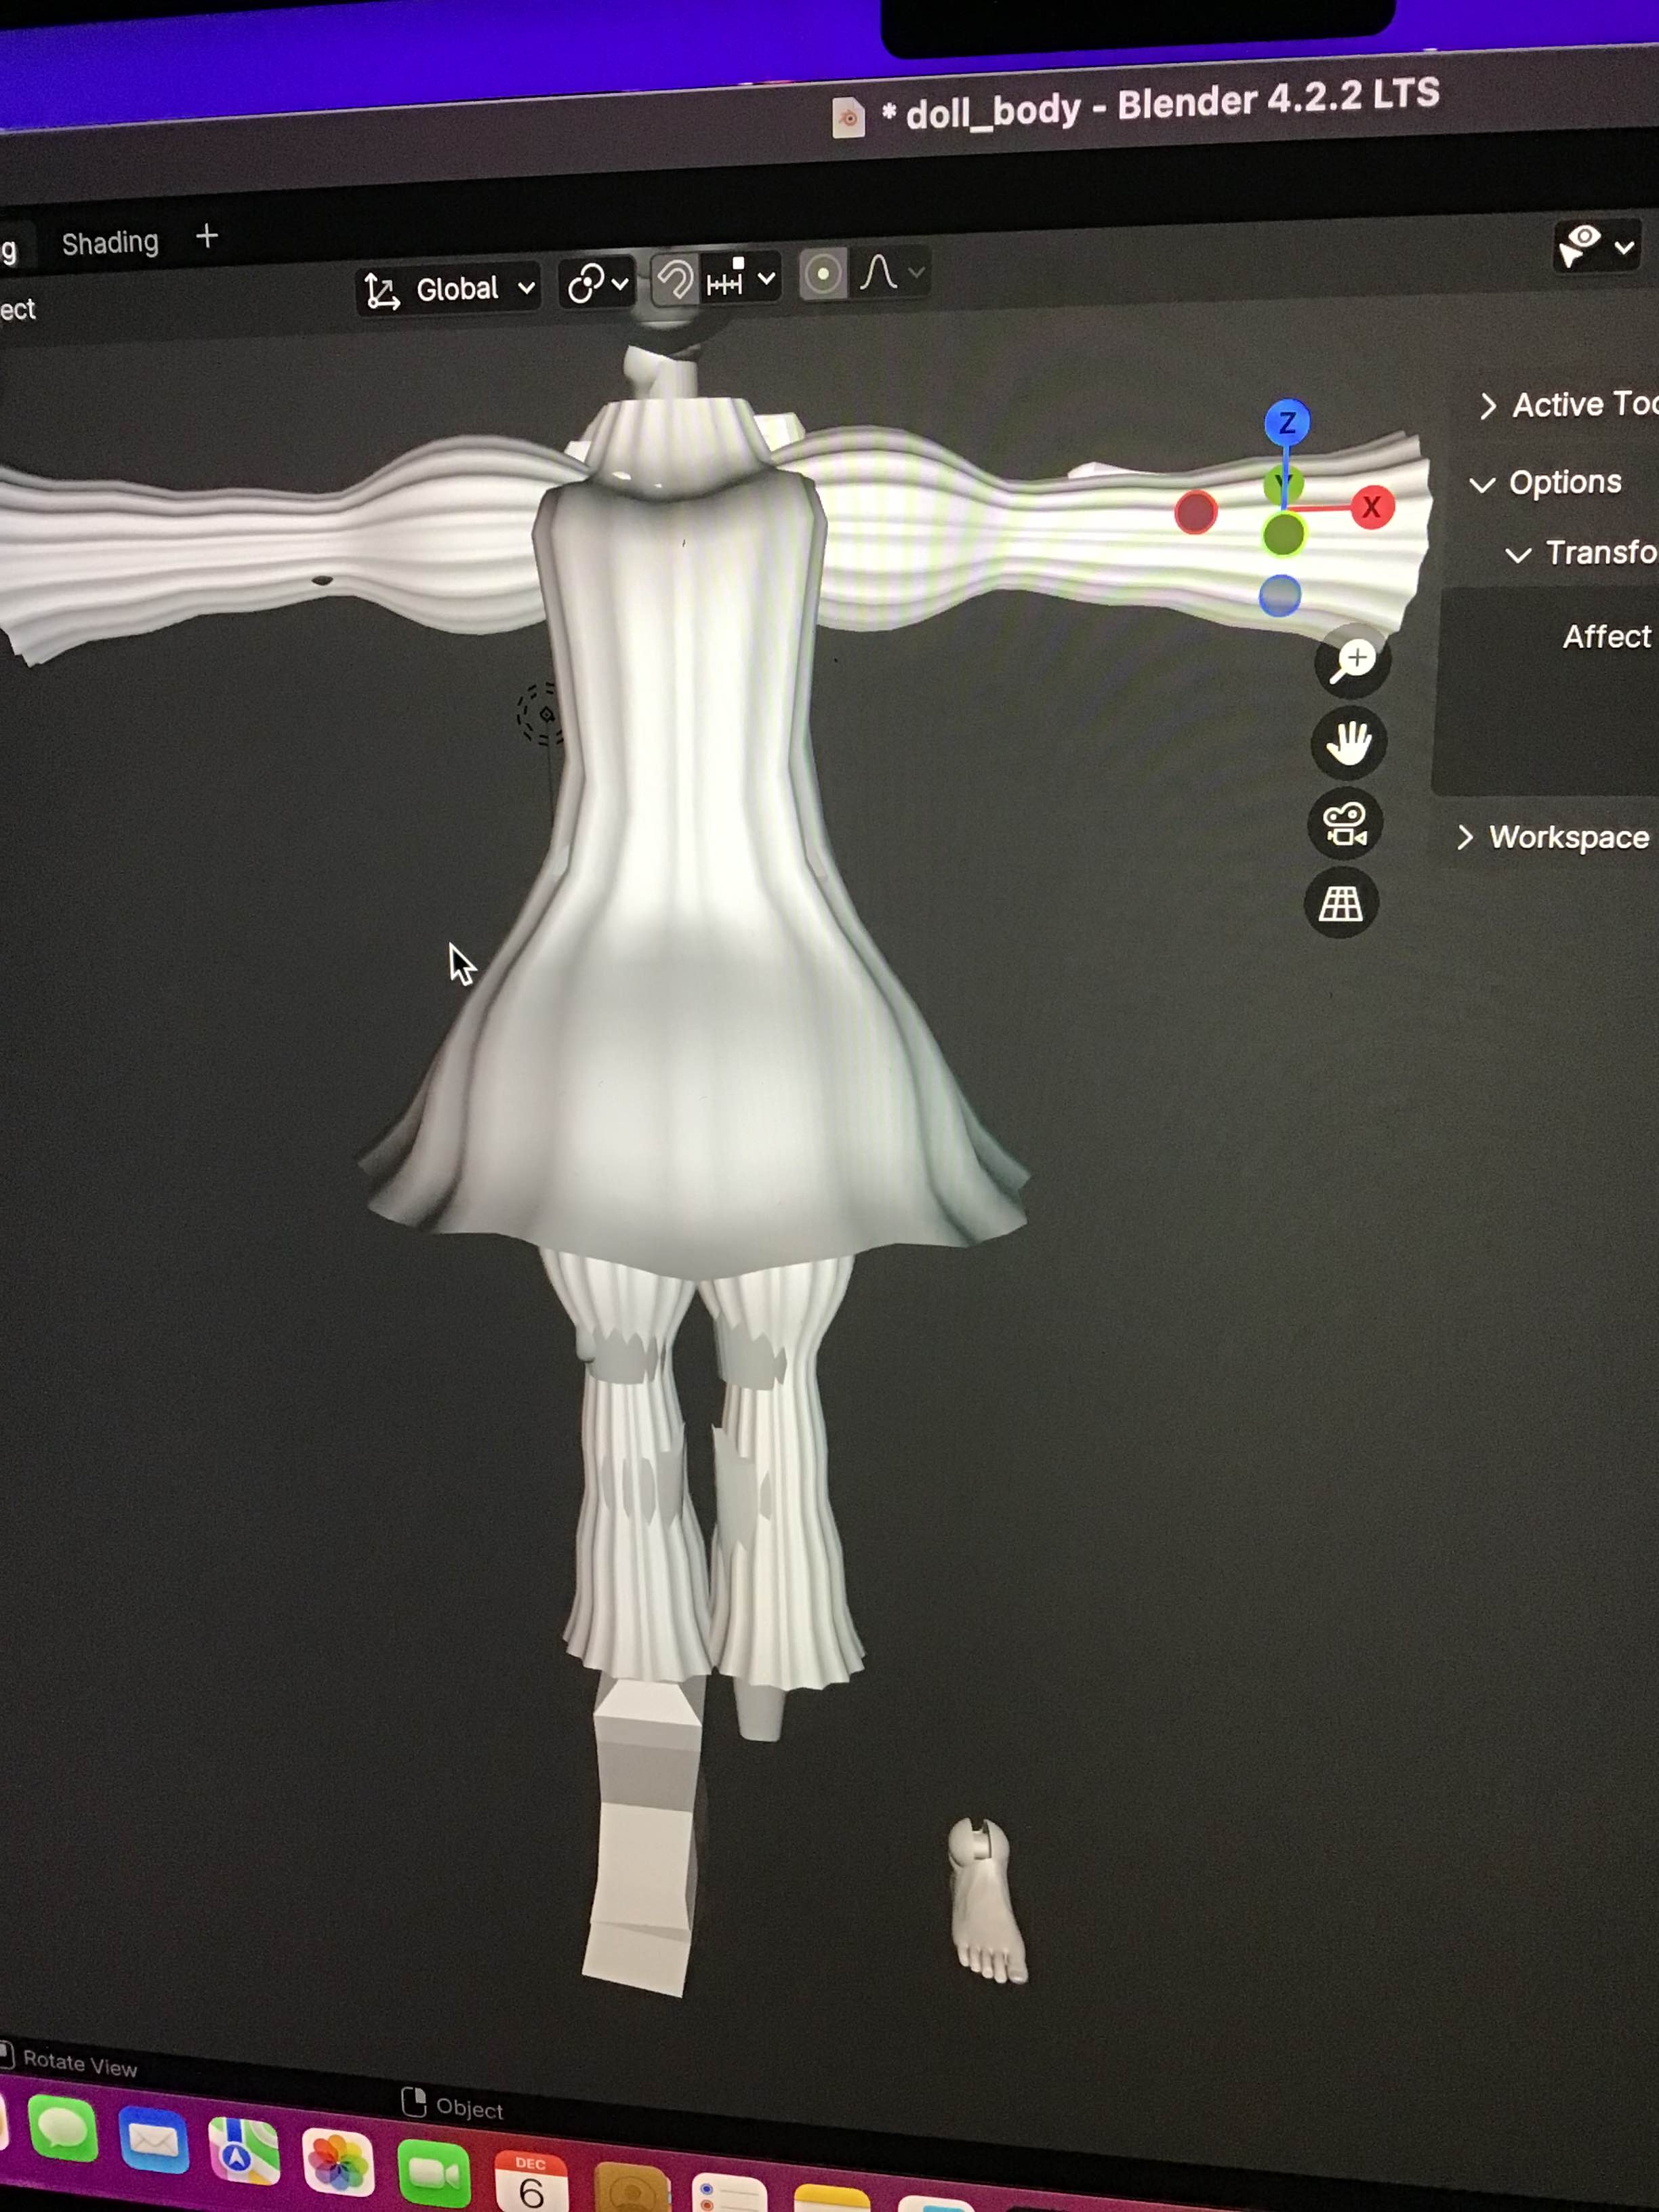Open the Messages app in the dock
Screen dimensions: 1659x2212
pos(63,2129)
